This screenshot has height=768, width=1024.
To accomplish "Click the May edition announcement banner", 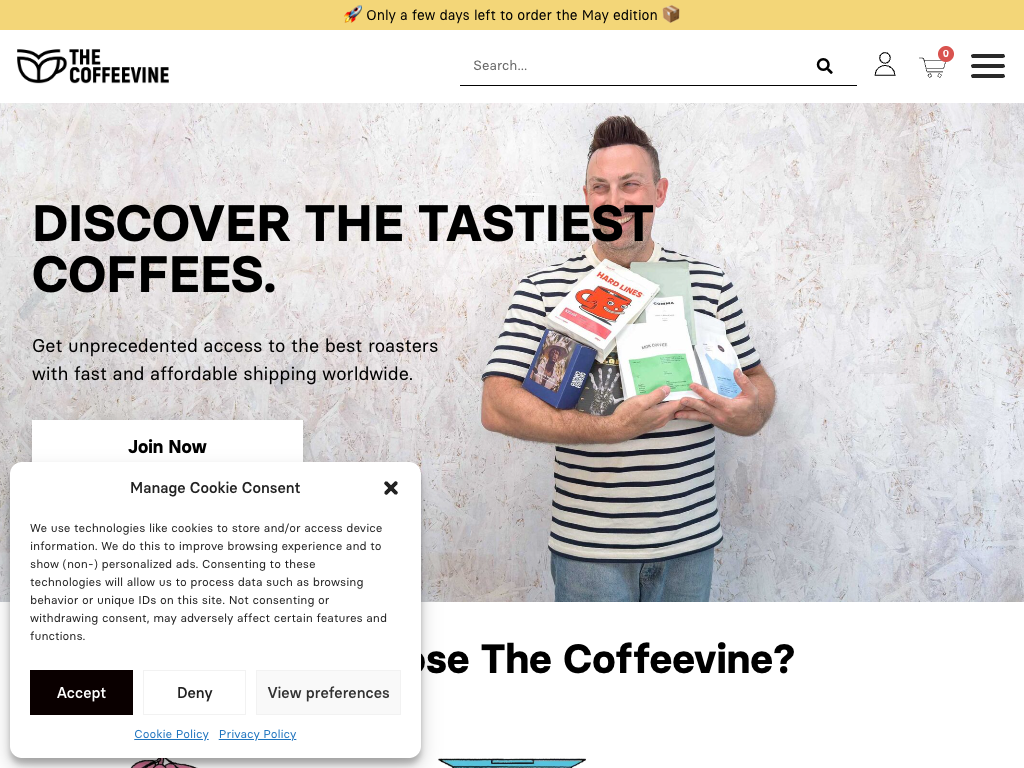I will (x=512, y=15).
